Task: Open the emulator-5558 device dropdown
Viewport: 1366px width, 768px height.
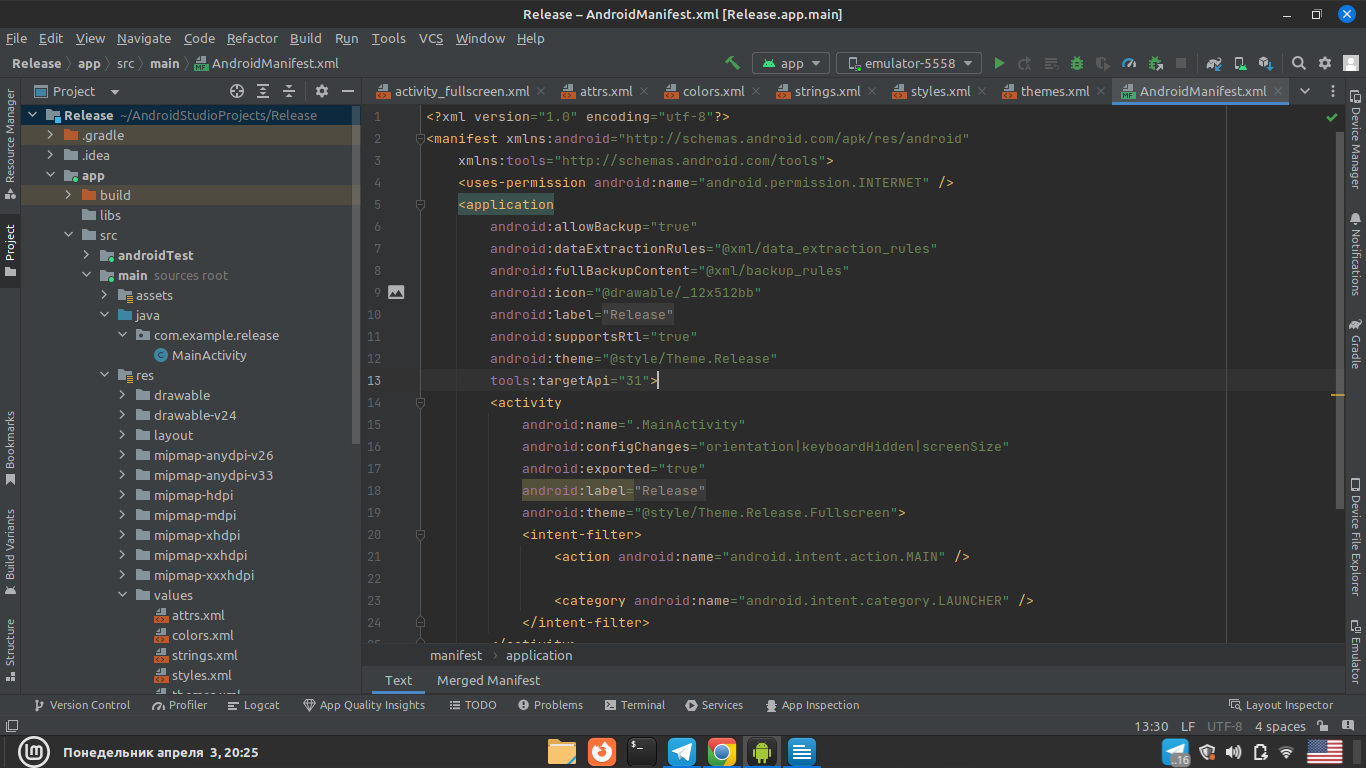Action: click(x=908, y=63)
